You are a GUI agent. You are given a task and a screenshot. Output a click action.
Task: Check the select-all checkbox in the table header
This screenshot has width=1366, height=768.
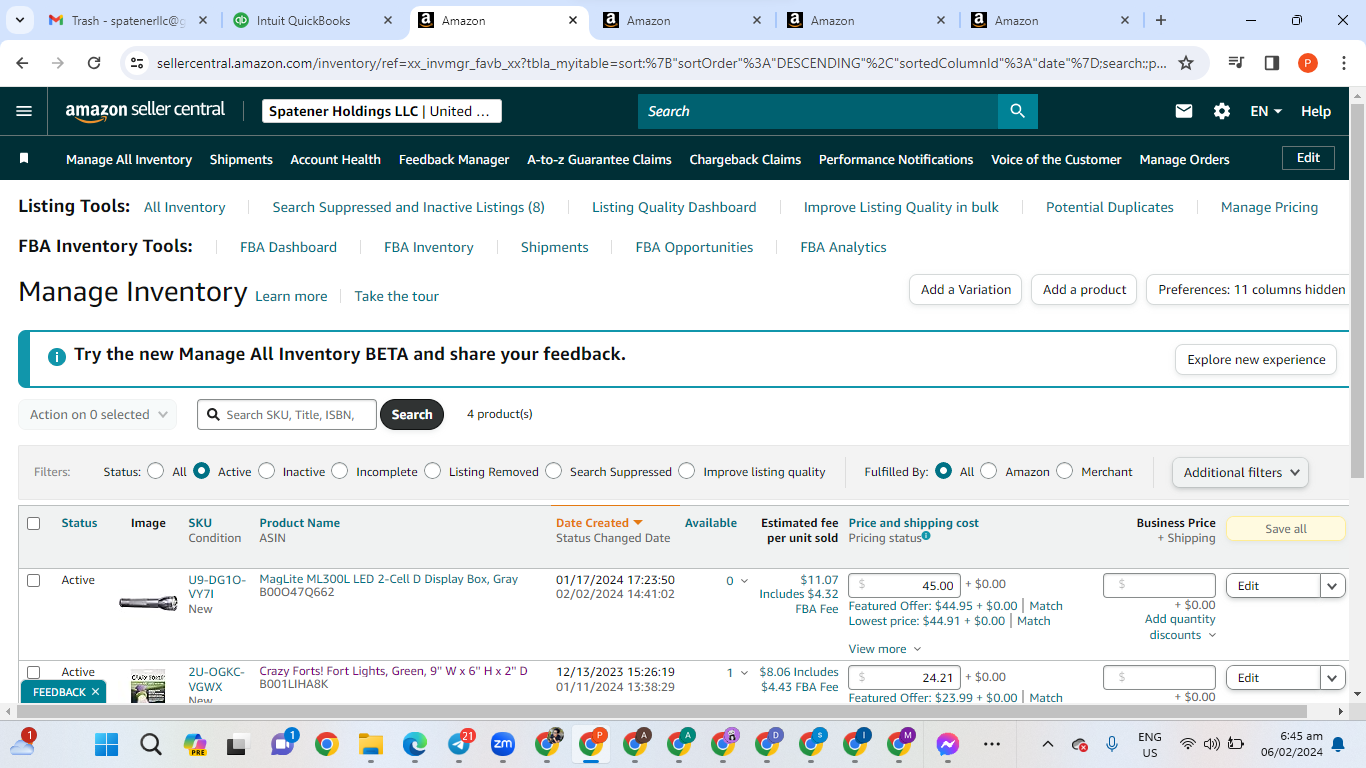[34, 523]
